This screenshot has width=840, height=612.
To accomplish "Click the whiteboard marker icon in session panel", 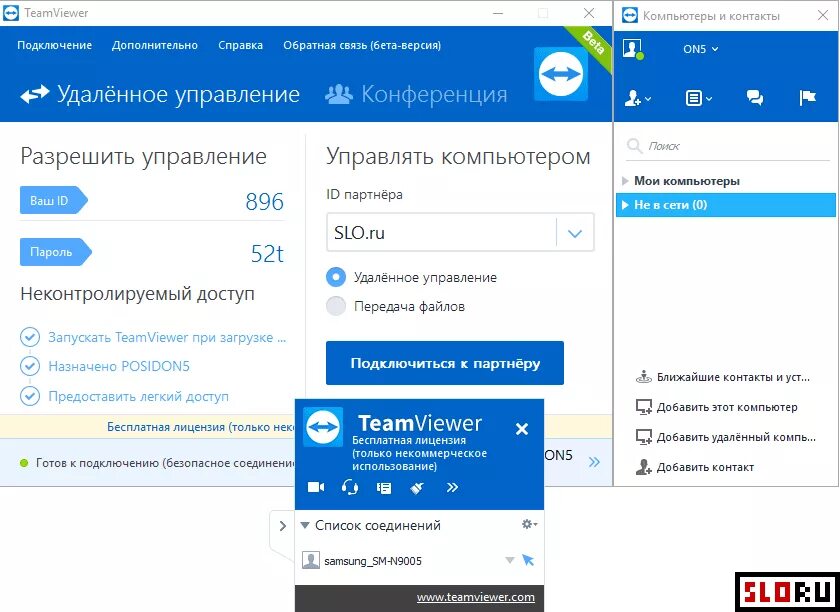I will tap(417, 487).
